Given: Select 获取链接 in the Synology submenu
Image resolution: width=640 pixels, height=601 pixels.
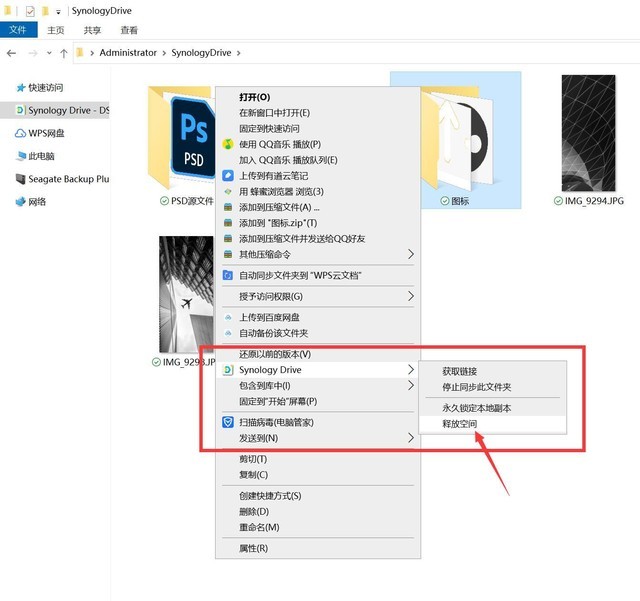Looking at the screenshot, I should (493, 372).
